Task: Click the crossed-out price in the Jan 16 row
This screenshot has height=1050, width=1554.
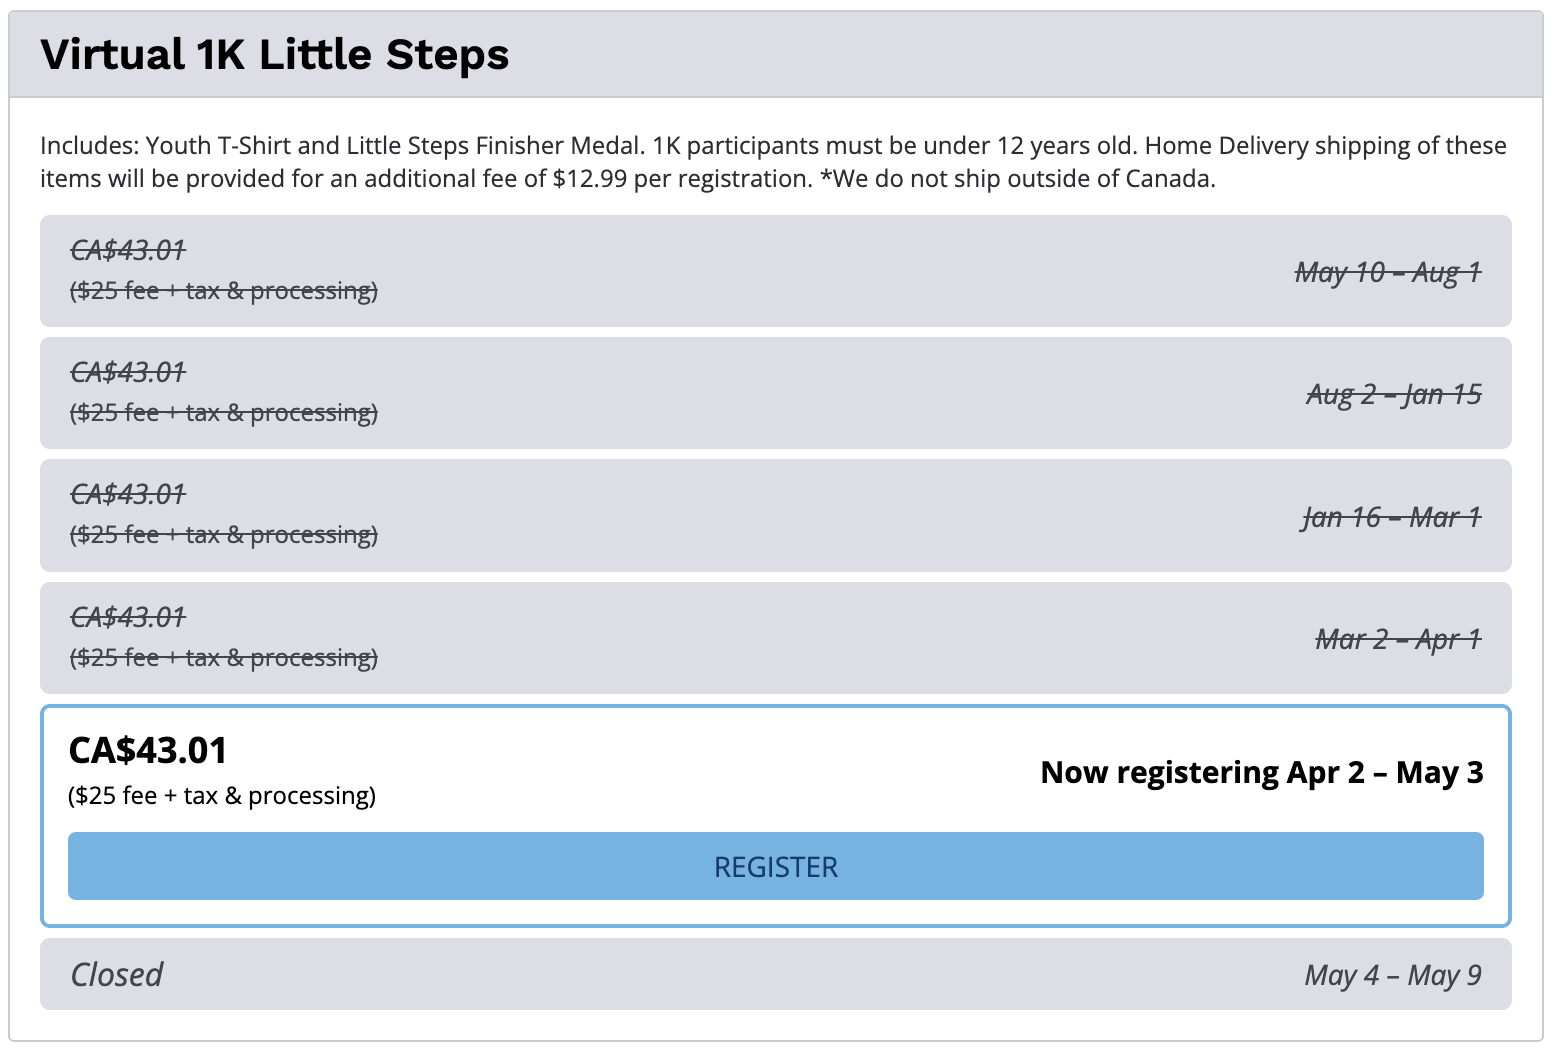Action: pos(128,494)
